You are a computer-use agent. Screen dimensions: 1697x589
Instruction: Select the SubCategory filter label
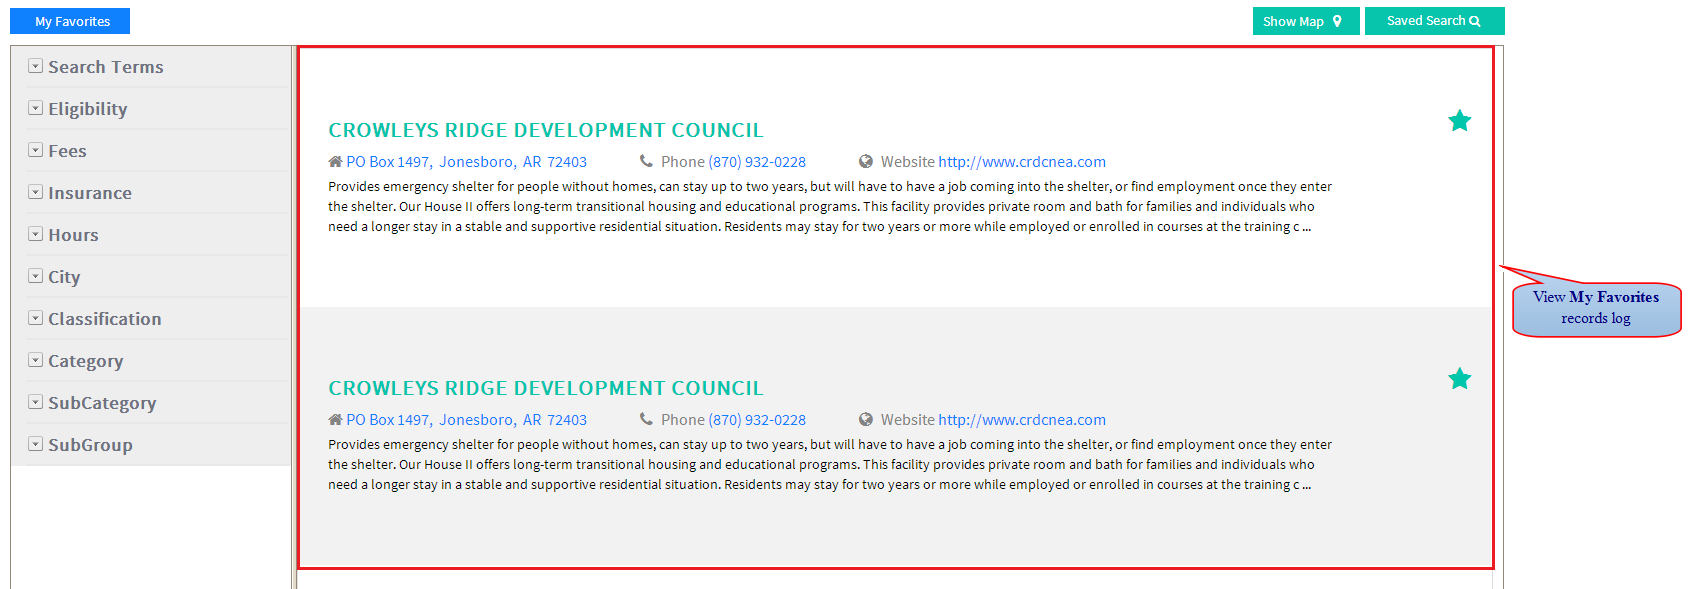coord(102,403)
